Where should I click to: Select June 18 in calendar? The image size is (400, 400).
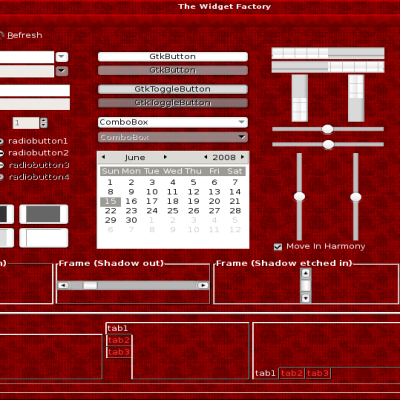[x=173, y=201]
